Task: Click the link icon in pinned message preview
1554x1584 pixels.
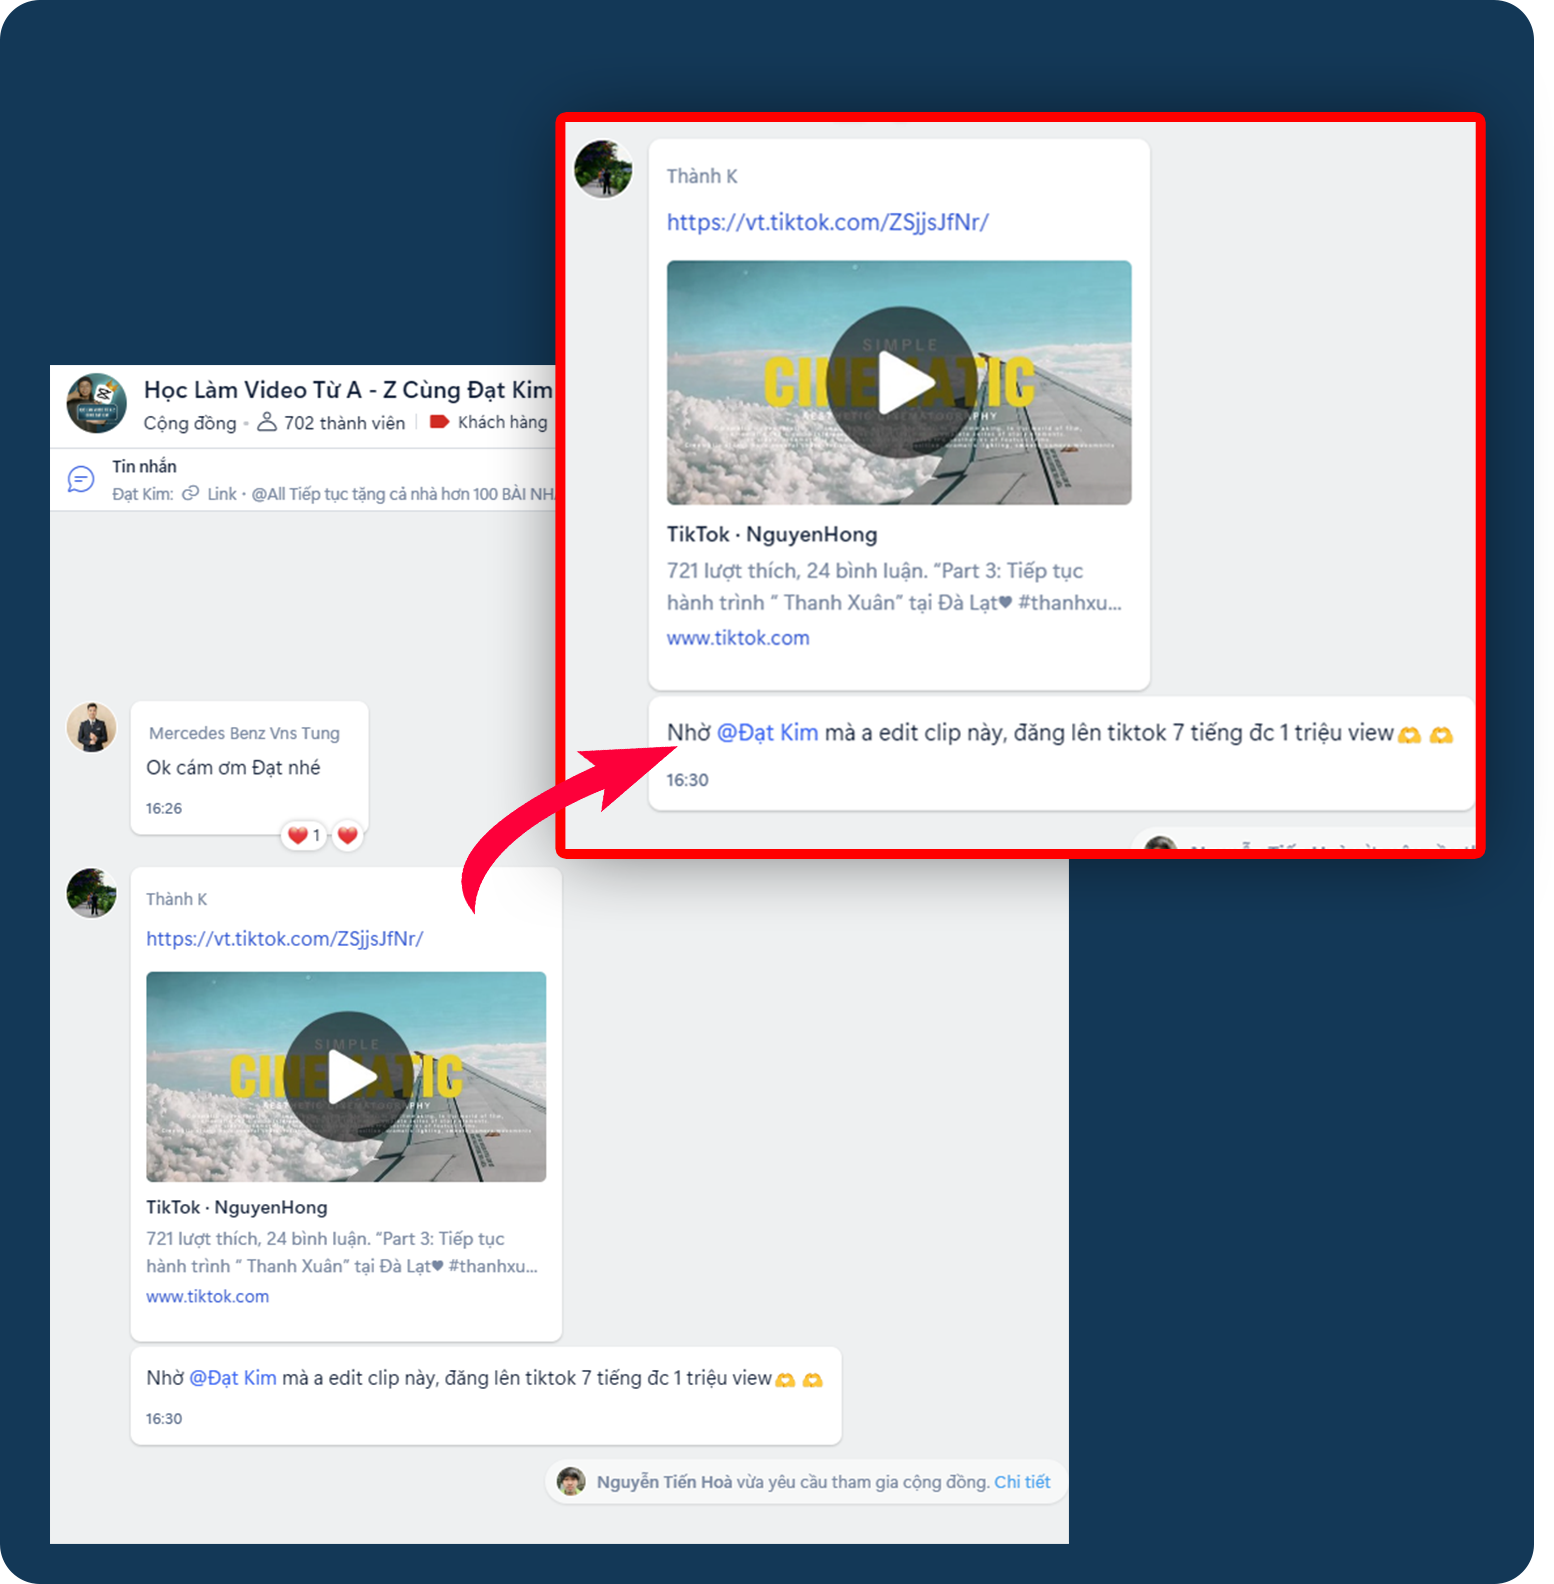Action: [x=190, y=494]
